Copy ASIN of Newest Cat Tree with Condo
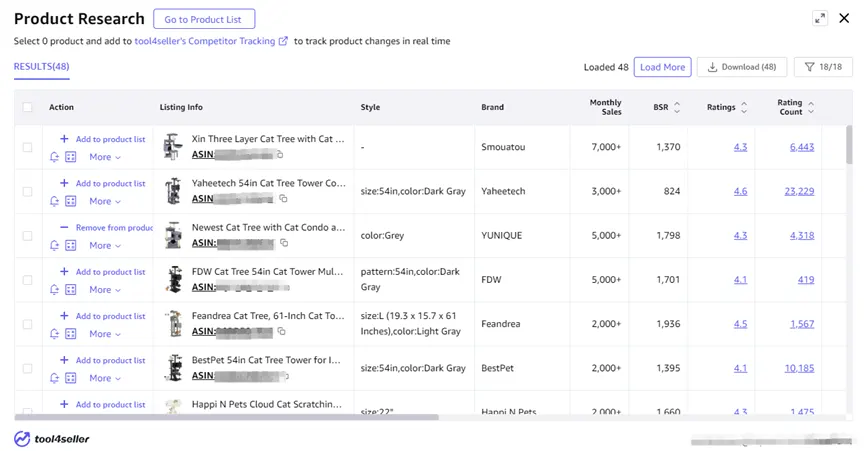The width and height of the screenshot is (865, 451). click(x=284, y=243)
